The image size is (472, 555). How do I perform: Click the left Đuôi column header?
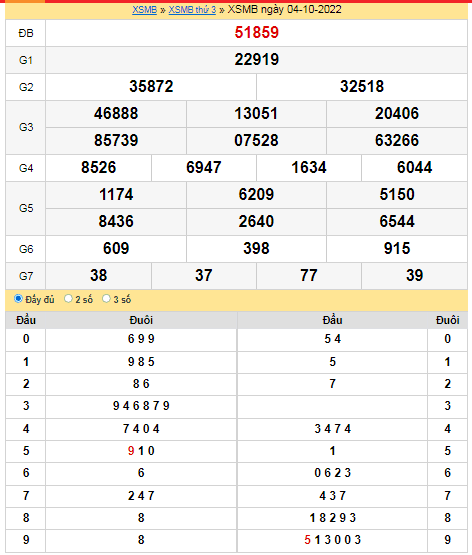[141, 320]
